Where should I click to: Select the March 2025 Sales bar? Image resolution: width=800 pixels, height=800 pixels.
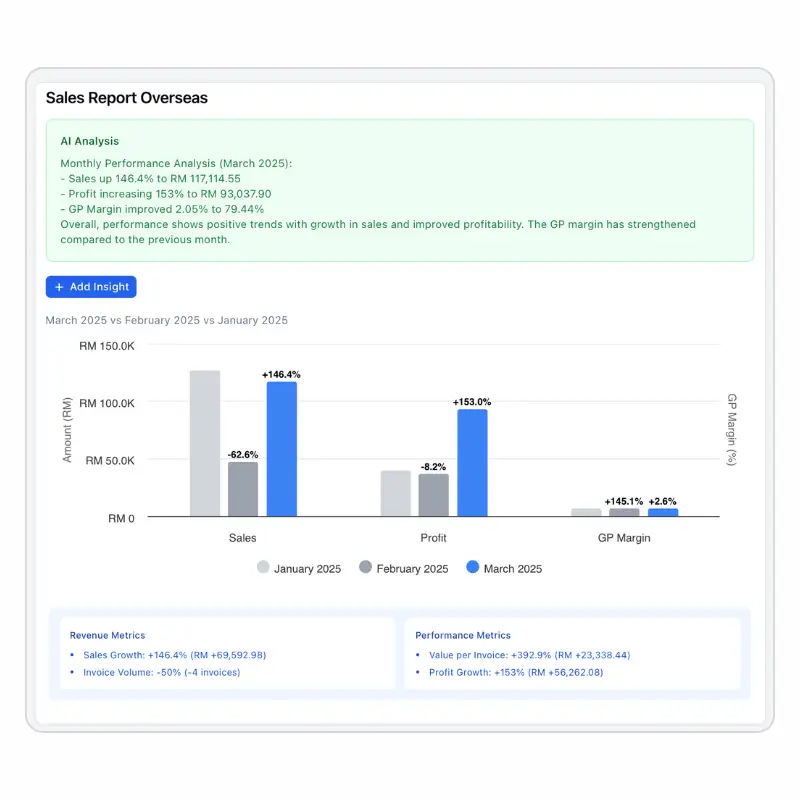coord(282,449)
